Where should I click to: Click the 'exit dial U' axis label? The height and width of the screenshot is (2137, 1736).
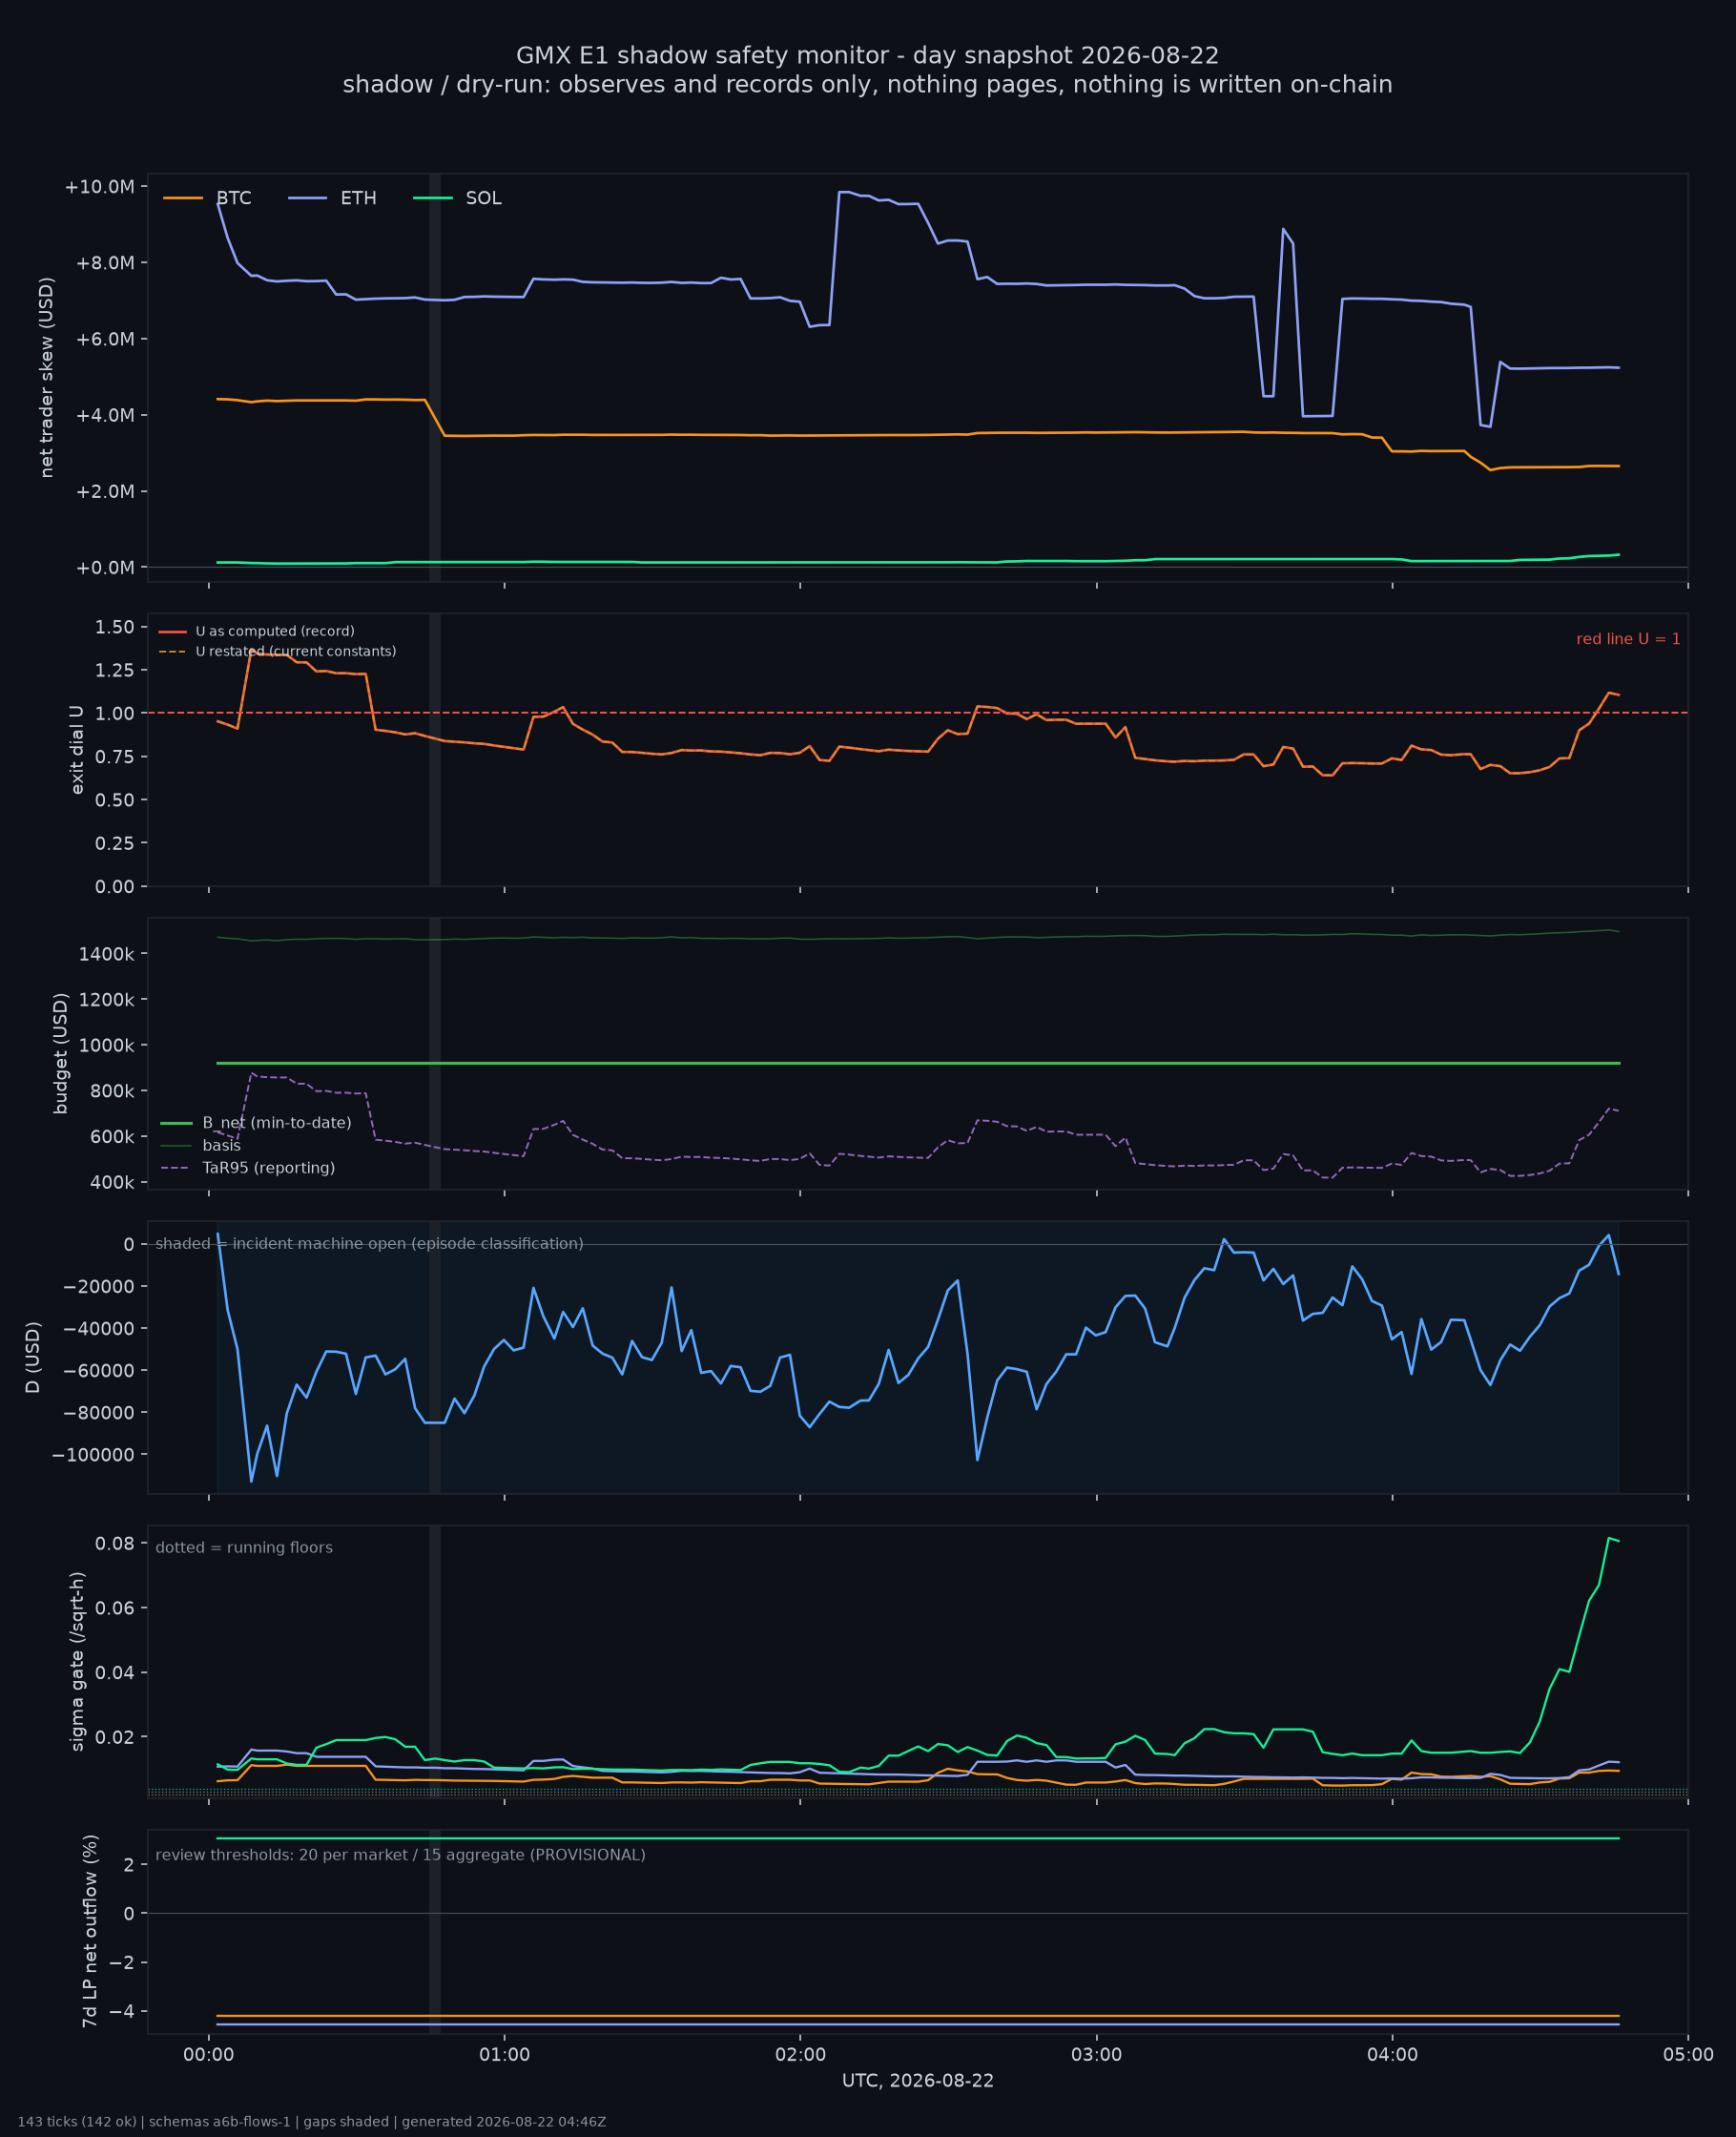pyautogui.click(x=77, y=750)
